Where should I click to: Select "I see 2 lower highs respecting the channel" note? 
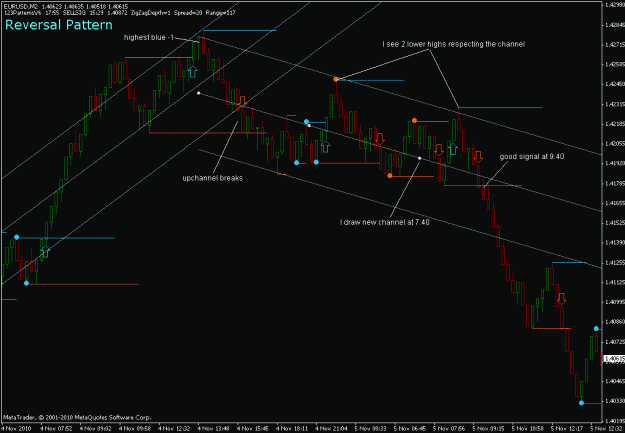tap(454, 44)
